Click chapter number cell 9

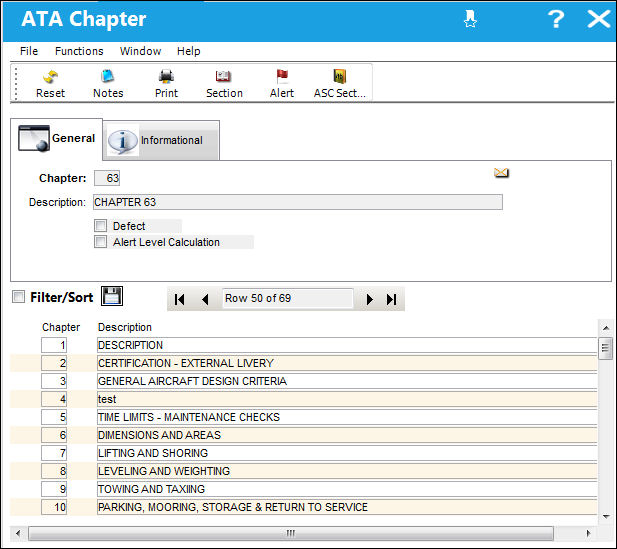tap(54, 489)
